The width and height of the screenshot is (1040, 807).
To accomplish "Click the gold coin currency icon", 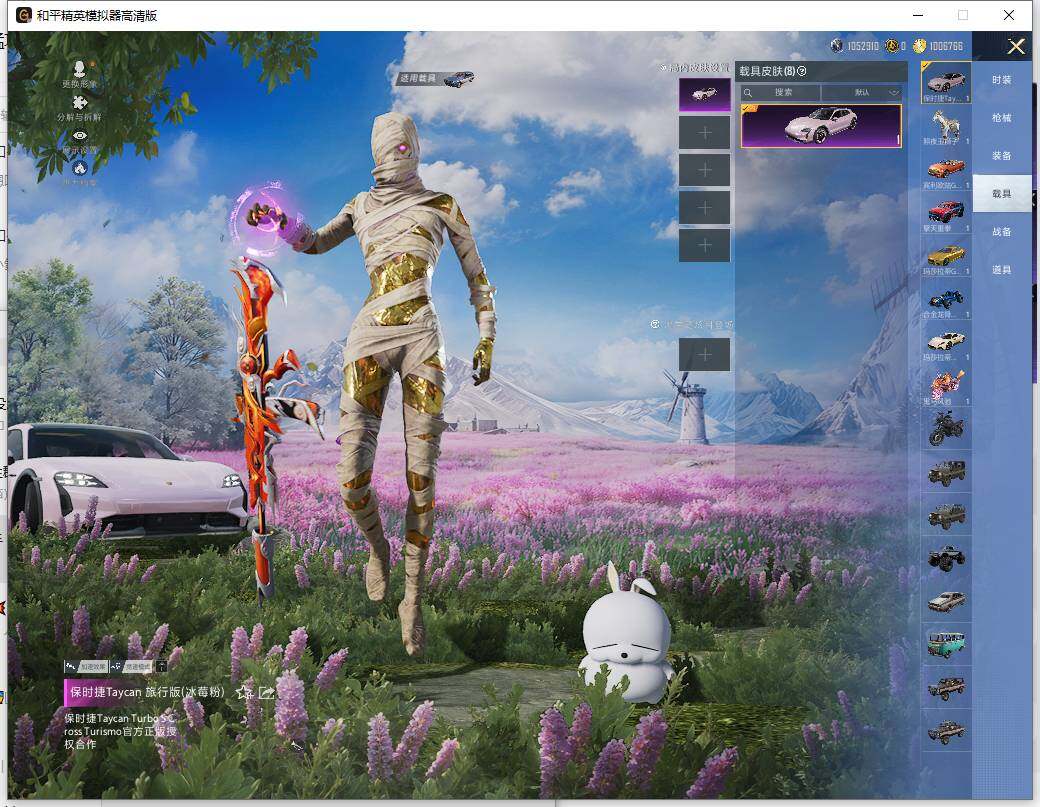I will (x=920, y=46).
